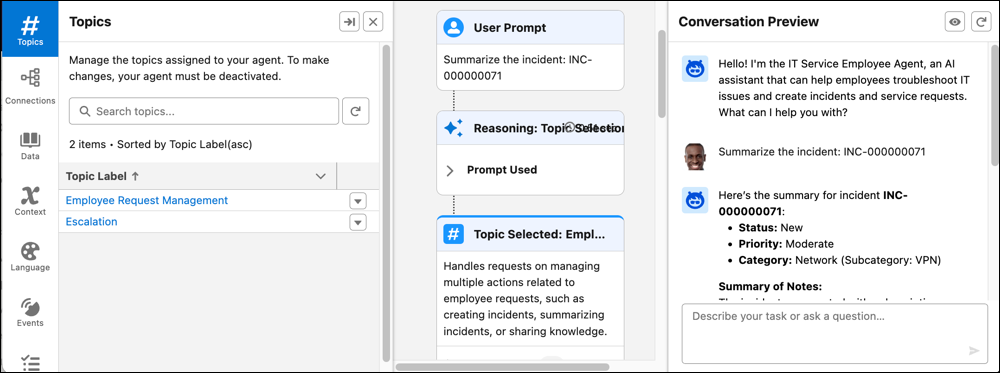This screenshot has height=373, width=1000.
Task: Close the Topics panel
Action: (373, 22)
